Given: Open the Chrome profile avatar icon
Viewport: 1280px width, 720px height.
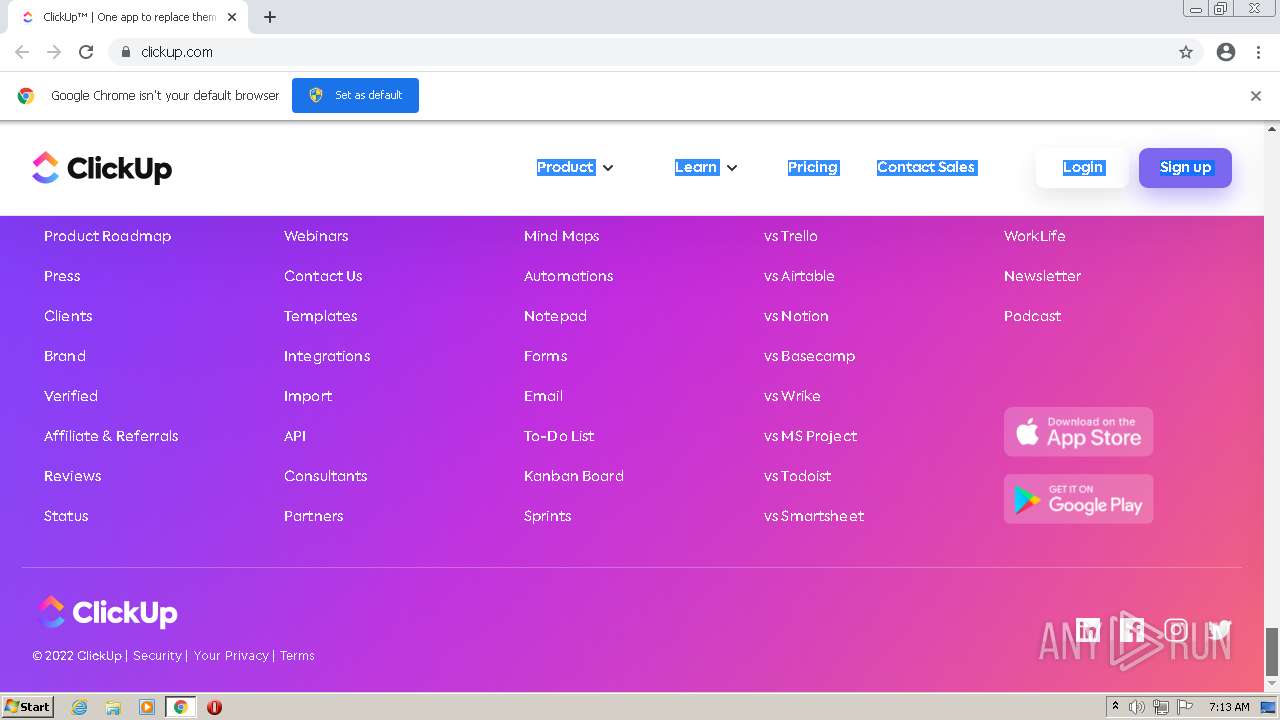Looking at the screenshot, I should pyautogui.click(x=1226, y=52).
